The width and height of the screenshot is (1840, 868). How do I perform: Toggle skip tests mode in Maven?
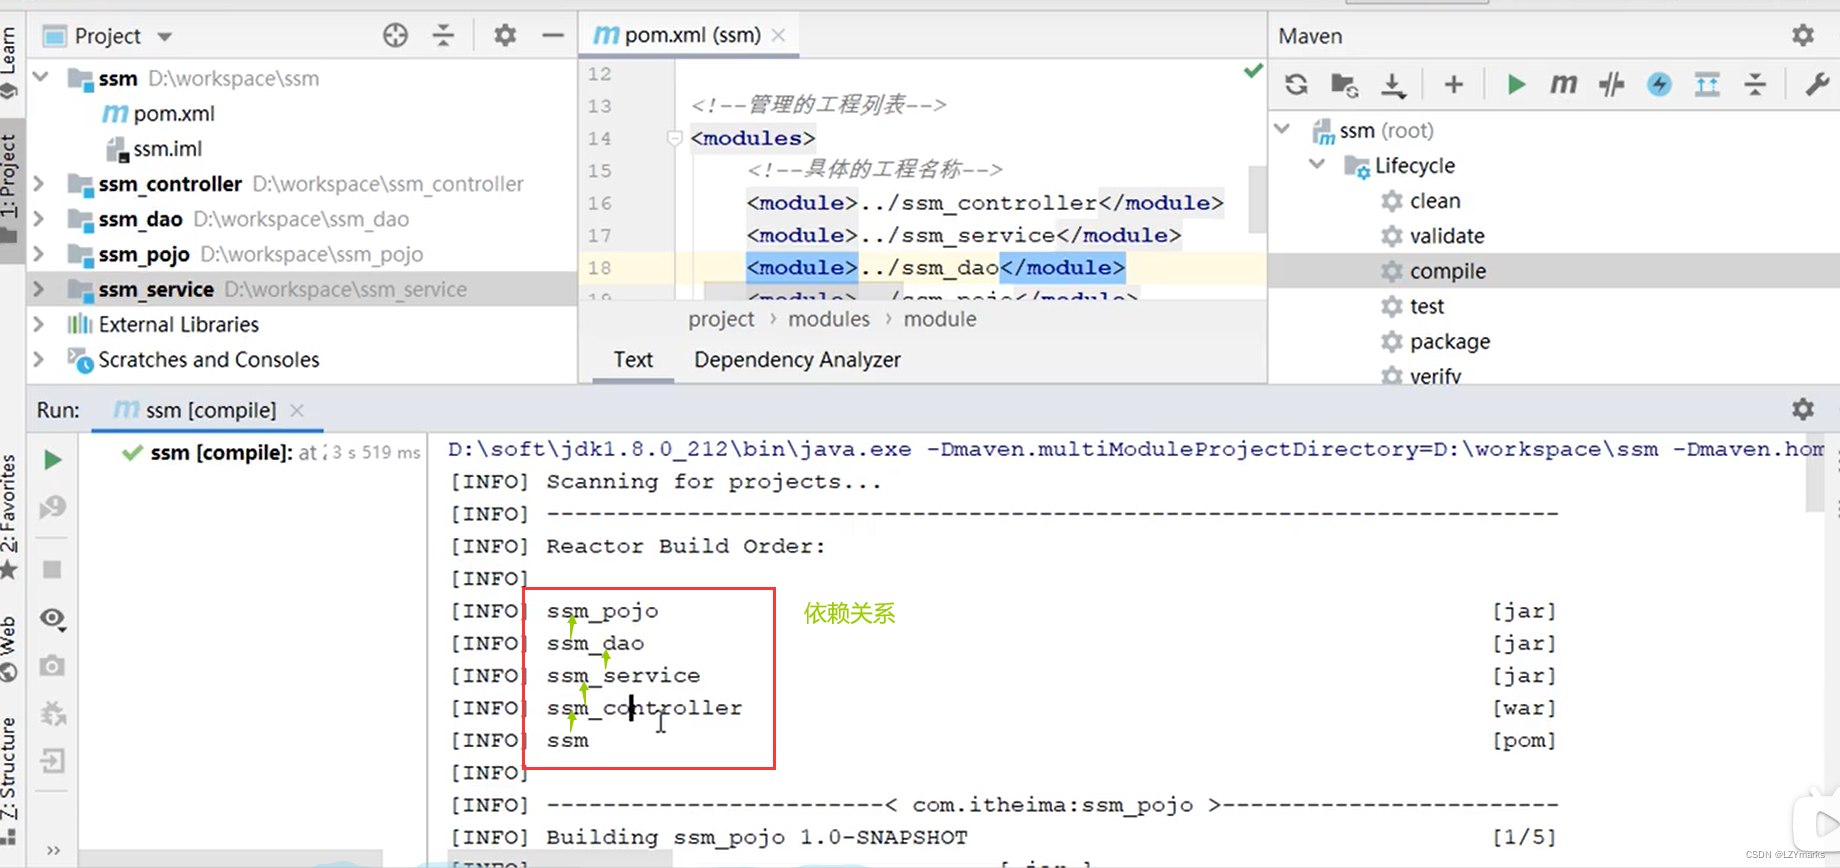1611,85
